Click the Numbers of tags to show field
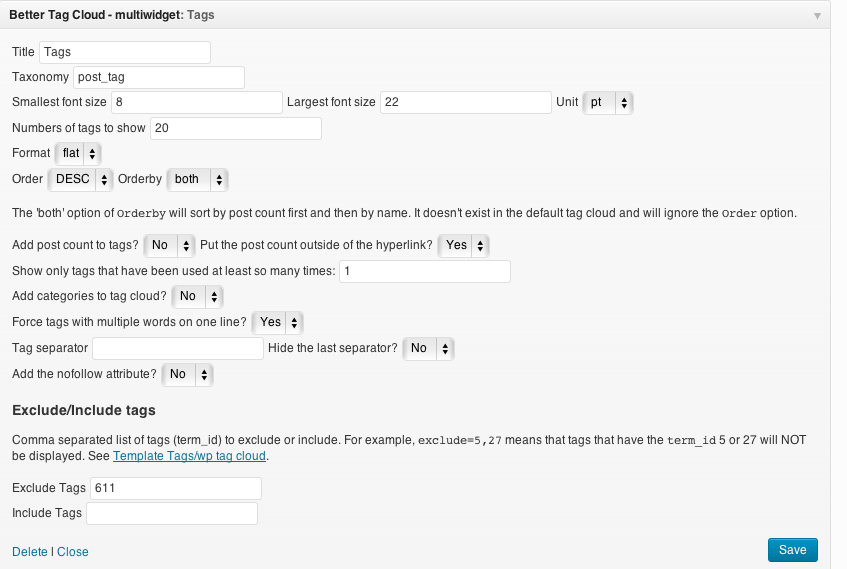 tap(236, 128)
